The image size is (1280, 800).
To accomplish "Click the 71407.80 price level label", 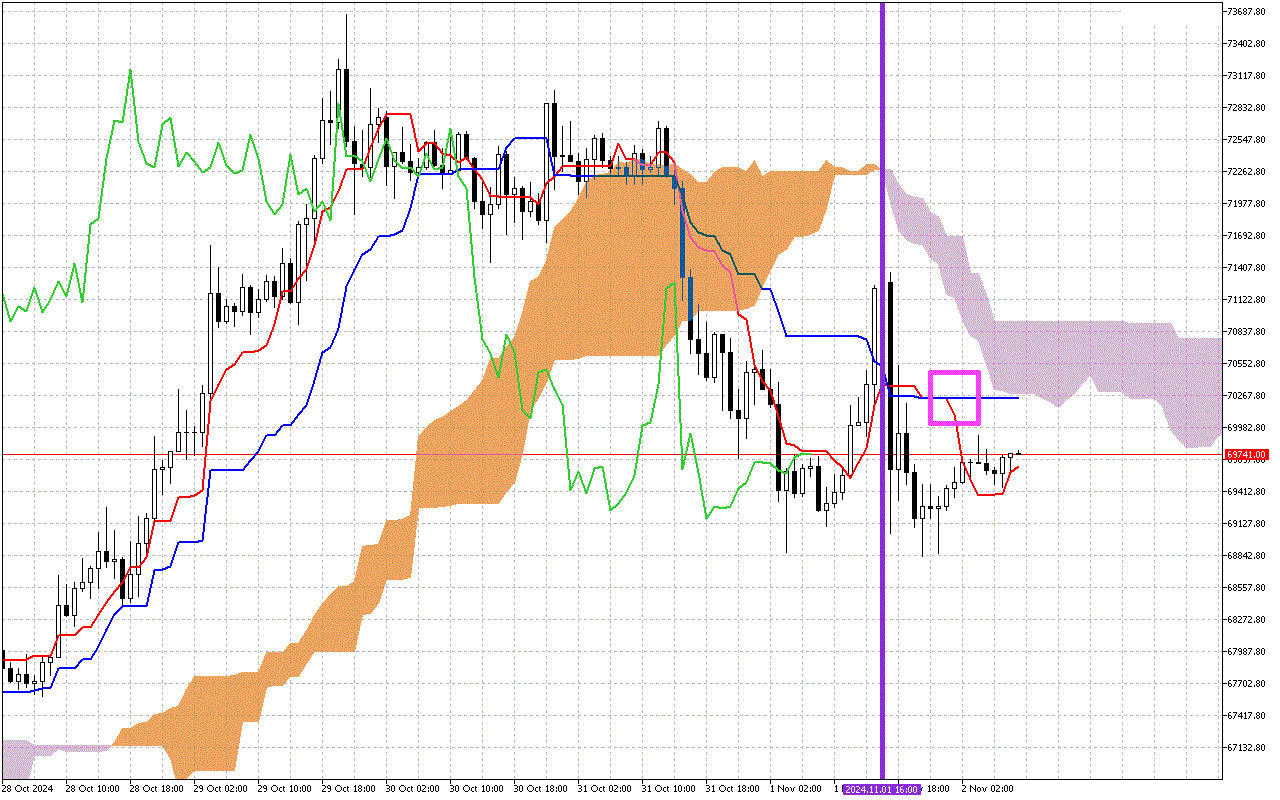I will tap(1246, 268).
